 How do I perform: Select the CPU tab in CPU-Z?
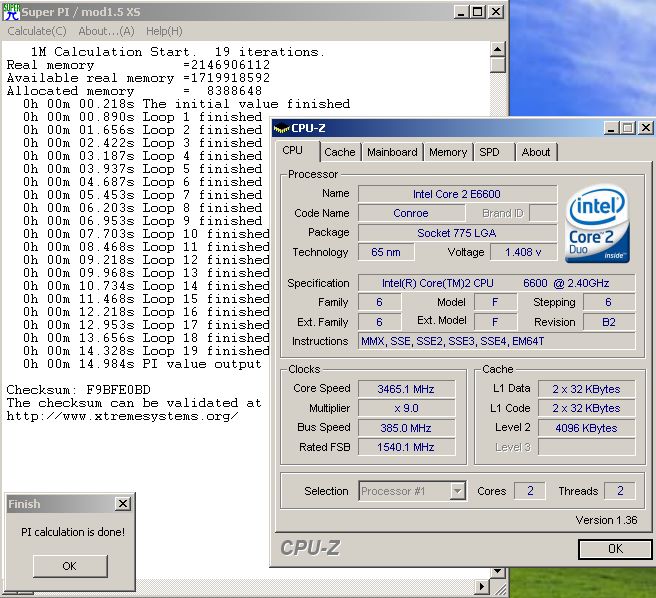point(297,151)
